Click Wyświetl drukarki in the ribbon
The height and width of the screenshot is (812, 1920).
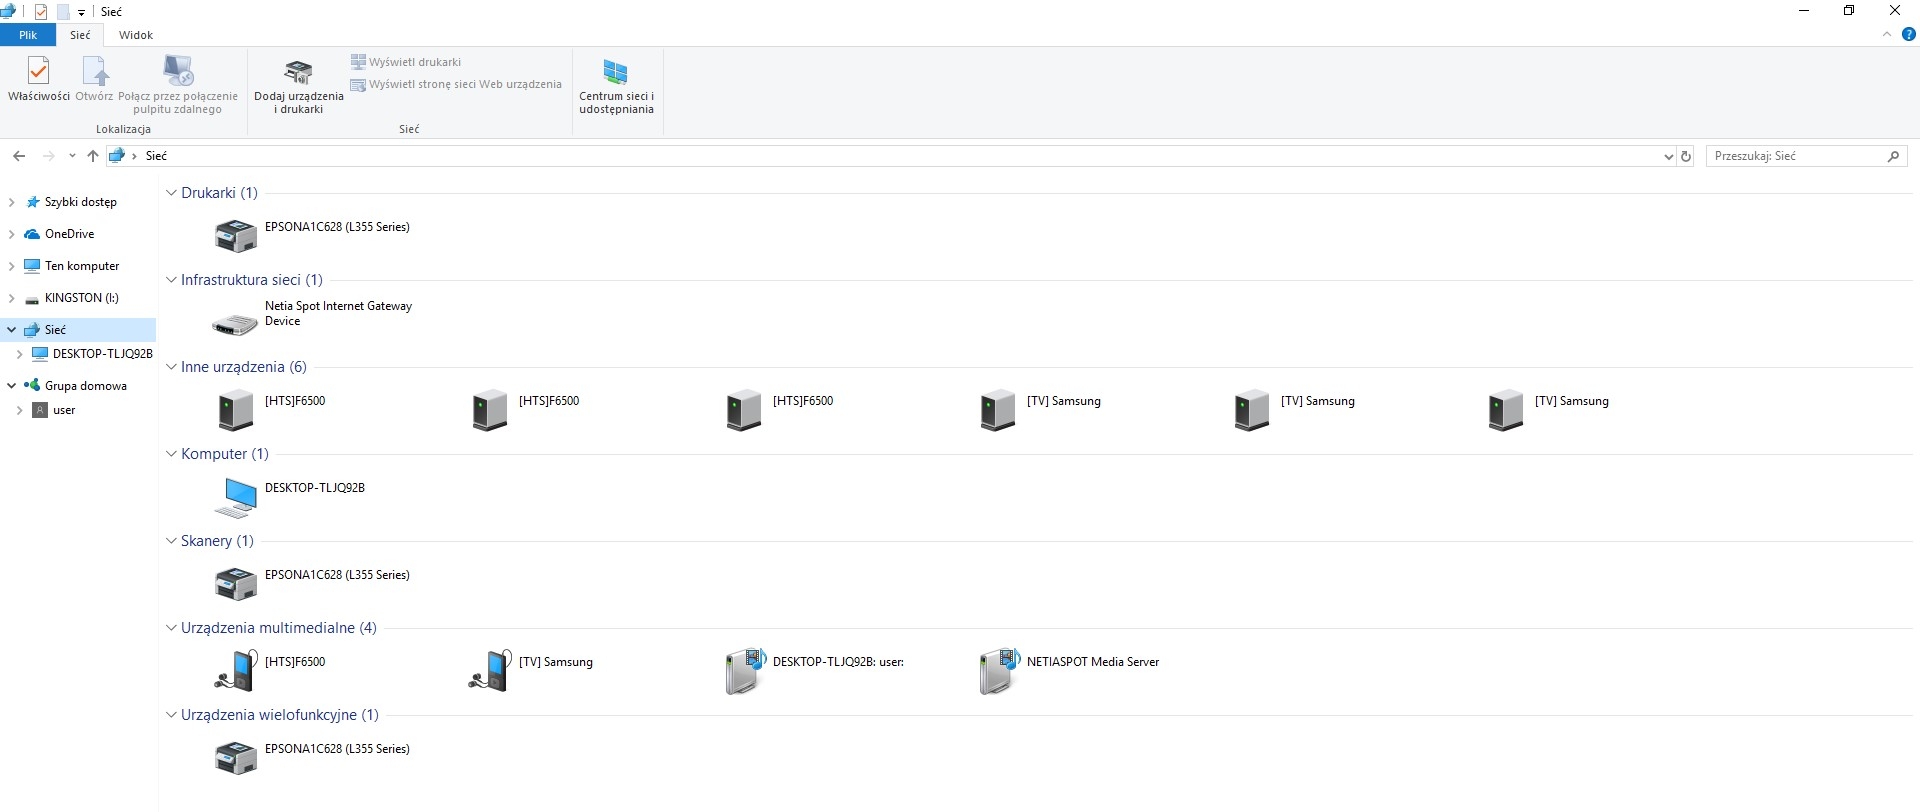(406, 62)
